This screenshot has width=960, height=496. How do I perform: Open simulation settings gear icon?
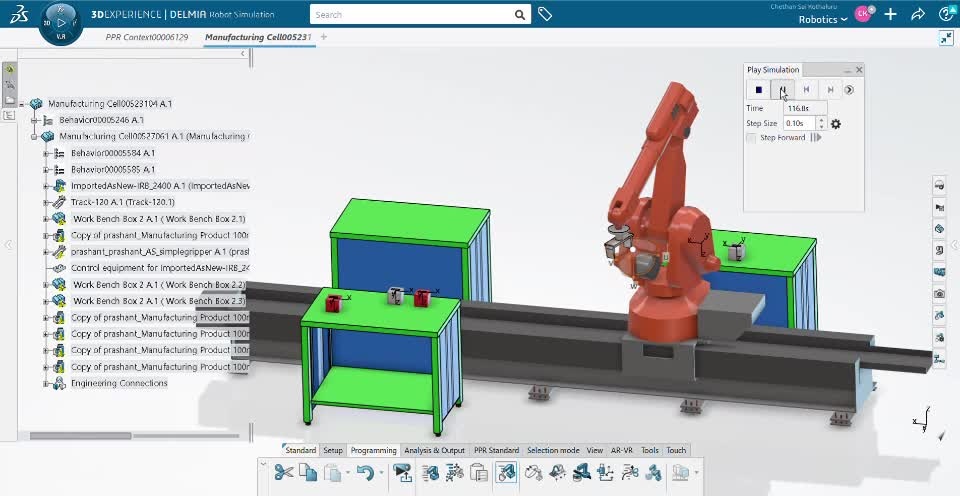(x=836, y=124)
